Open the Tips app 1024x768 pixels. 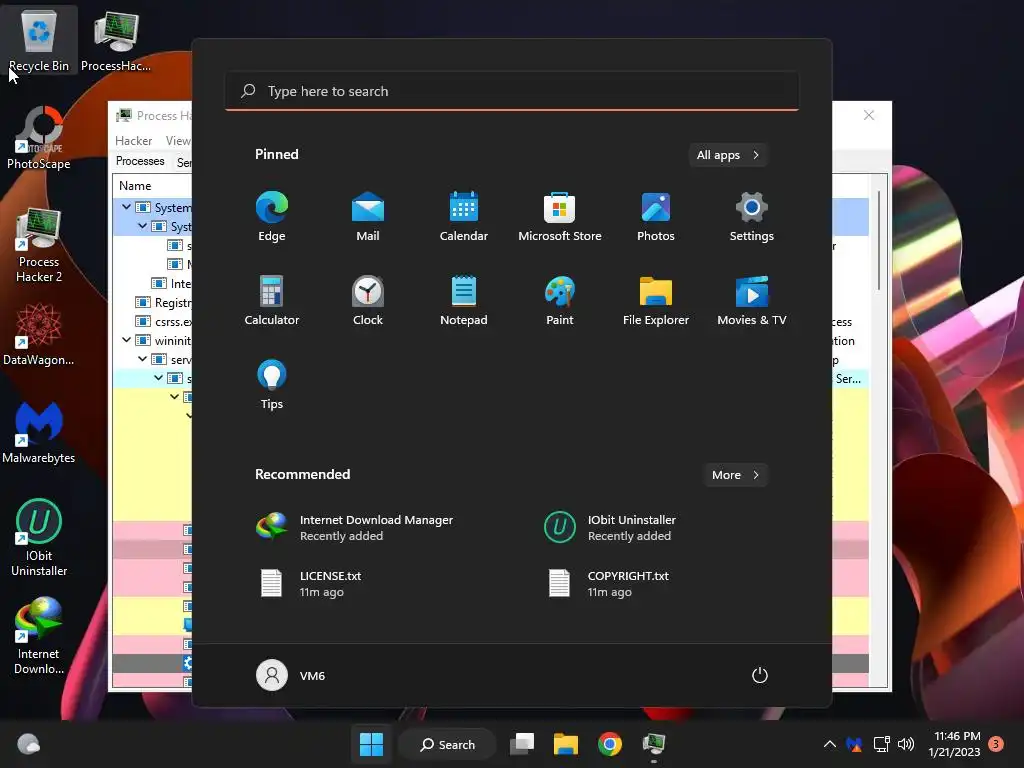coord(272,385)
